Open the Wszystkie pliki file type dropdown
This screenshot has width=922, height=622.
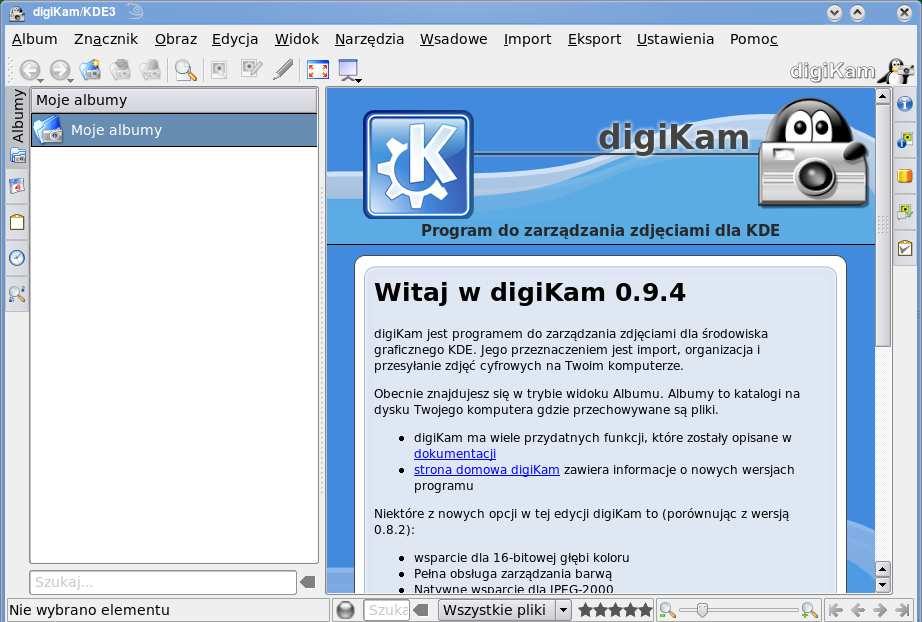point(505,610)
